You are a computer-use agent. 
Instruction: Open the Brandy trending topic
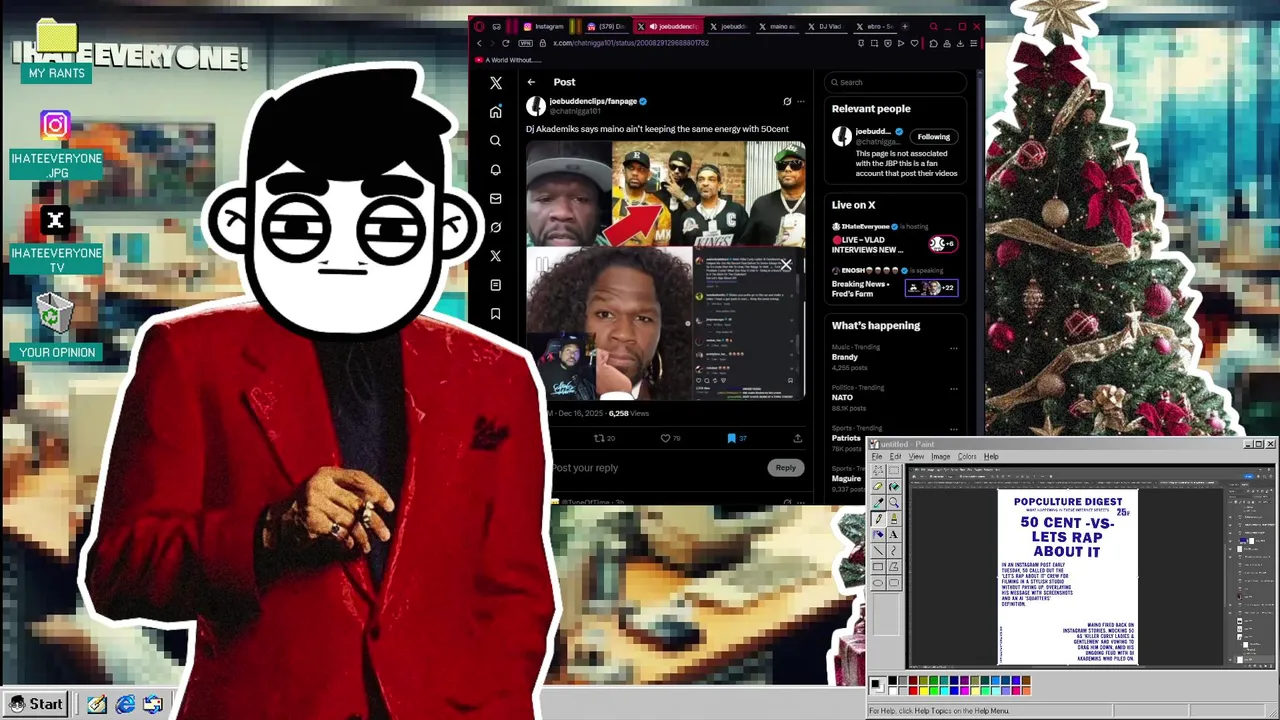[x=845, y=357]
